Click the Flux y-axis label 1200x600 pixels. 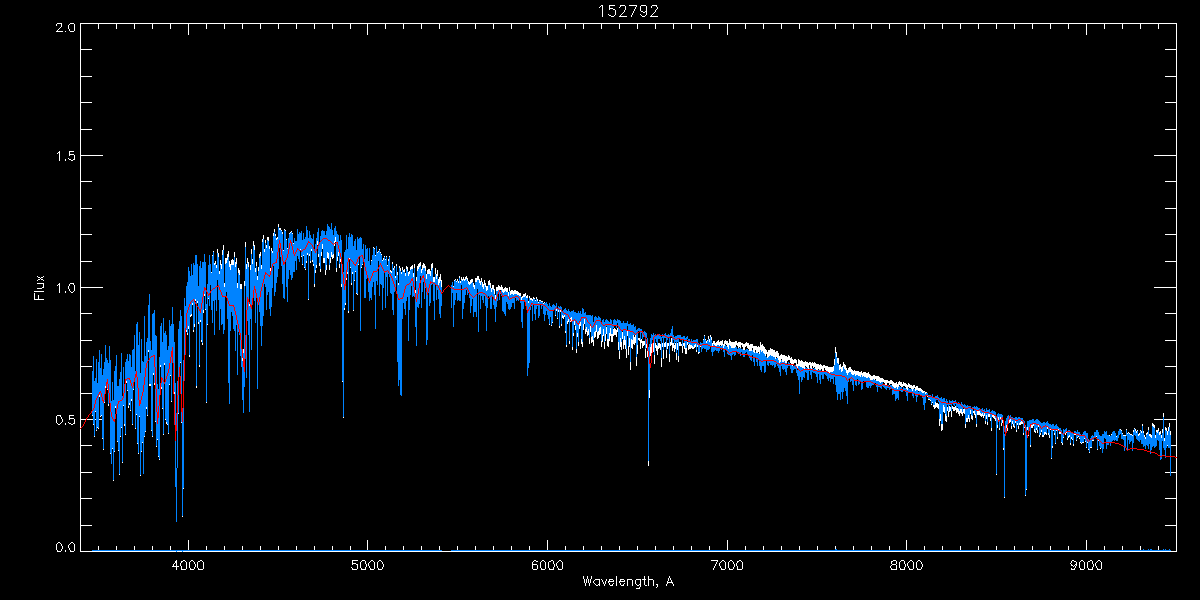[x=40, y=287]
